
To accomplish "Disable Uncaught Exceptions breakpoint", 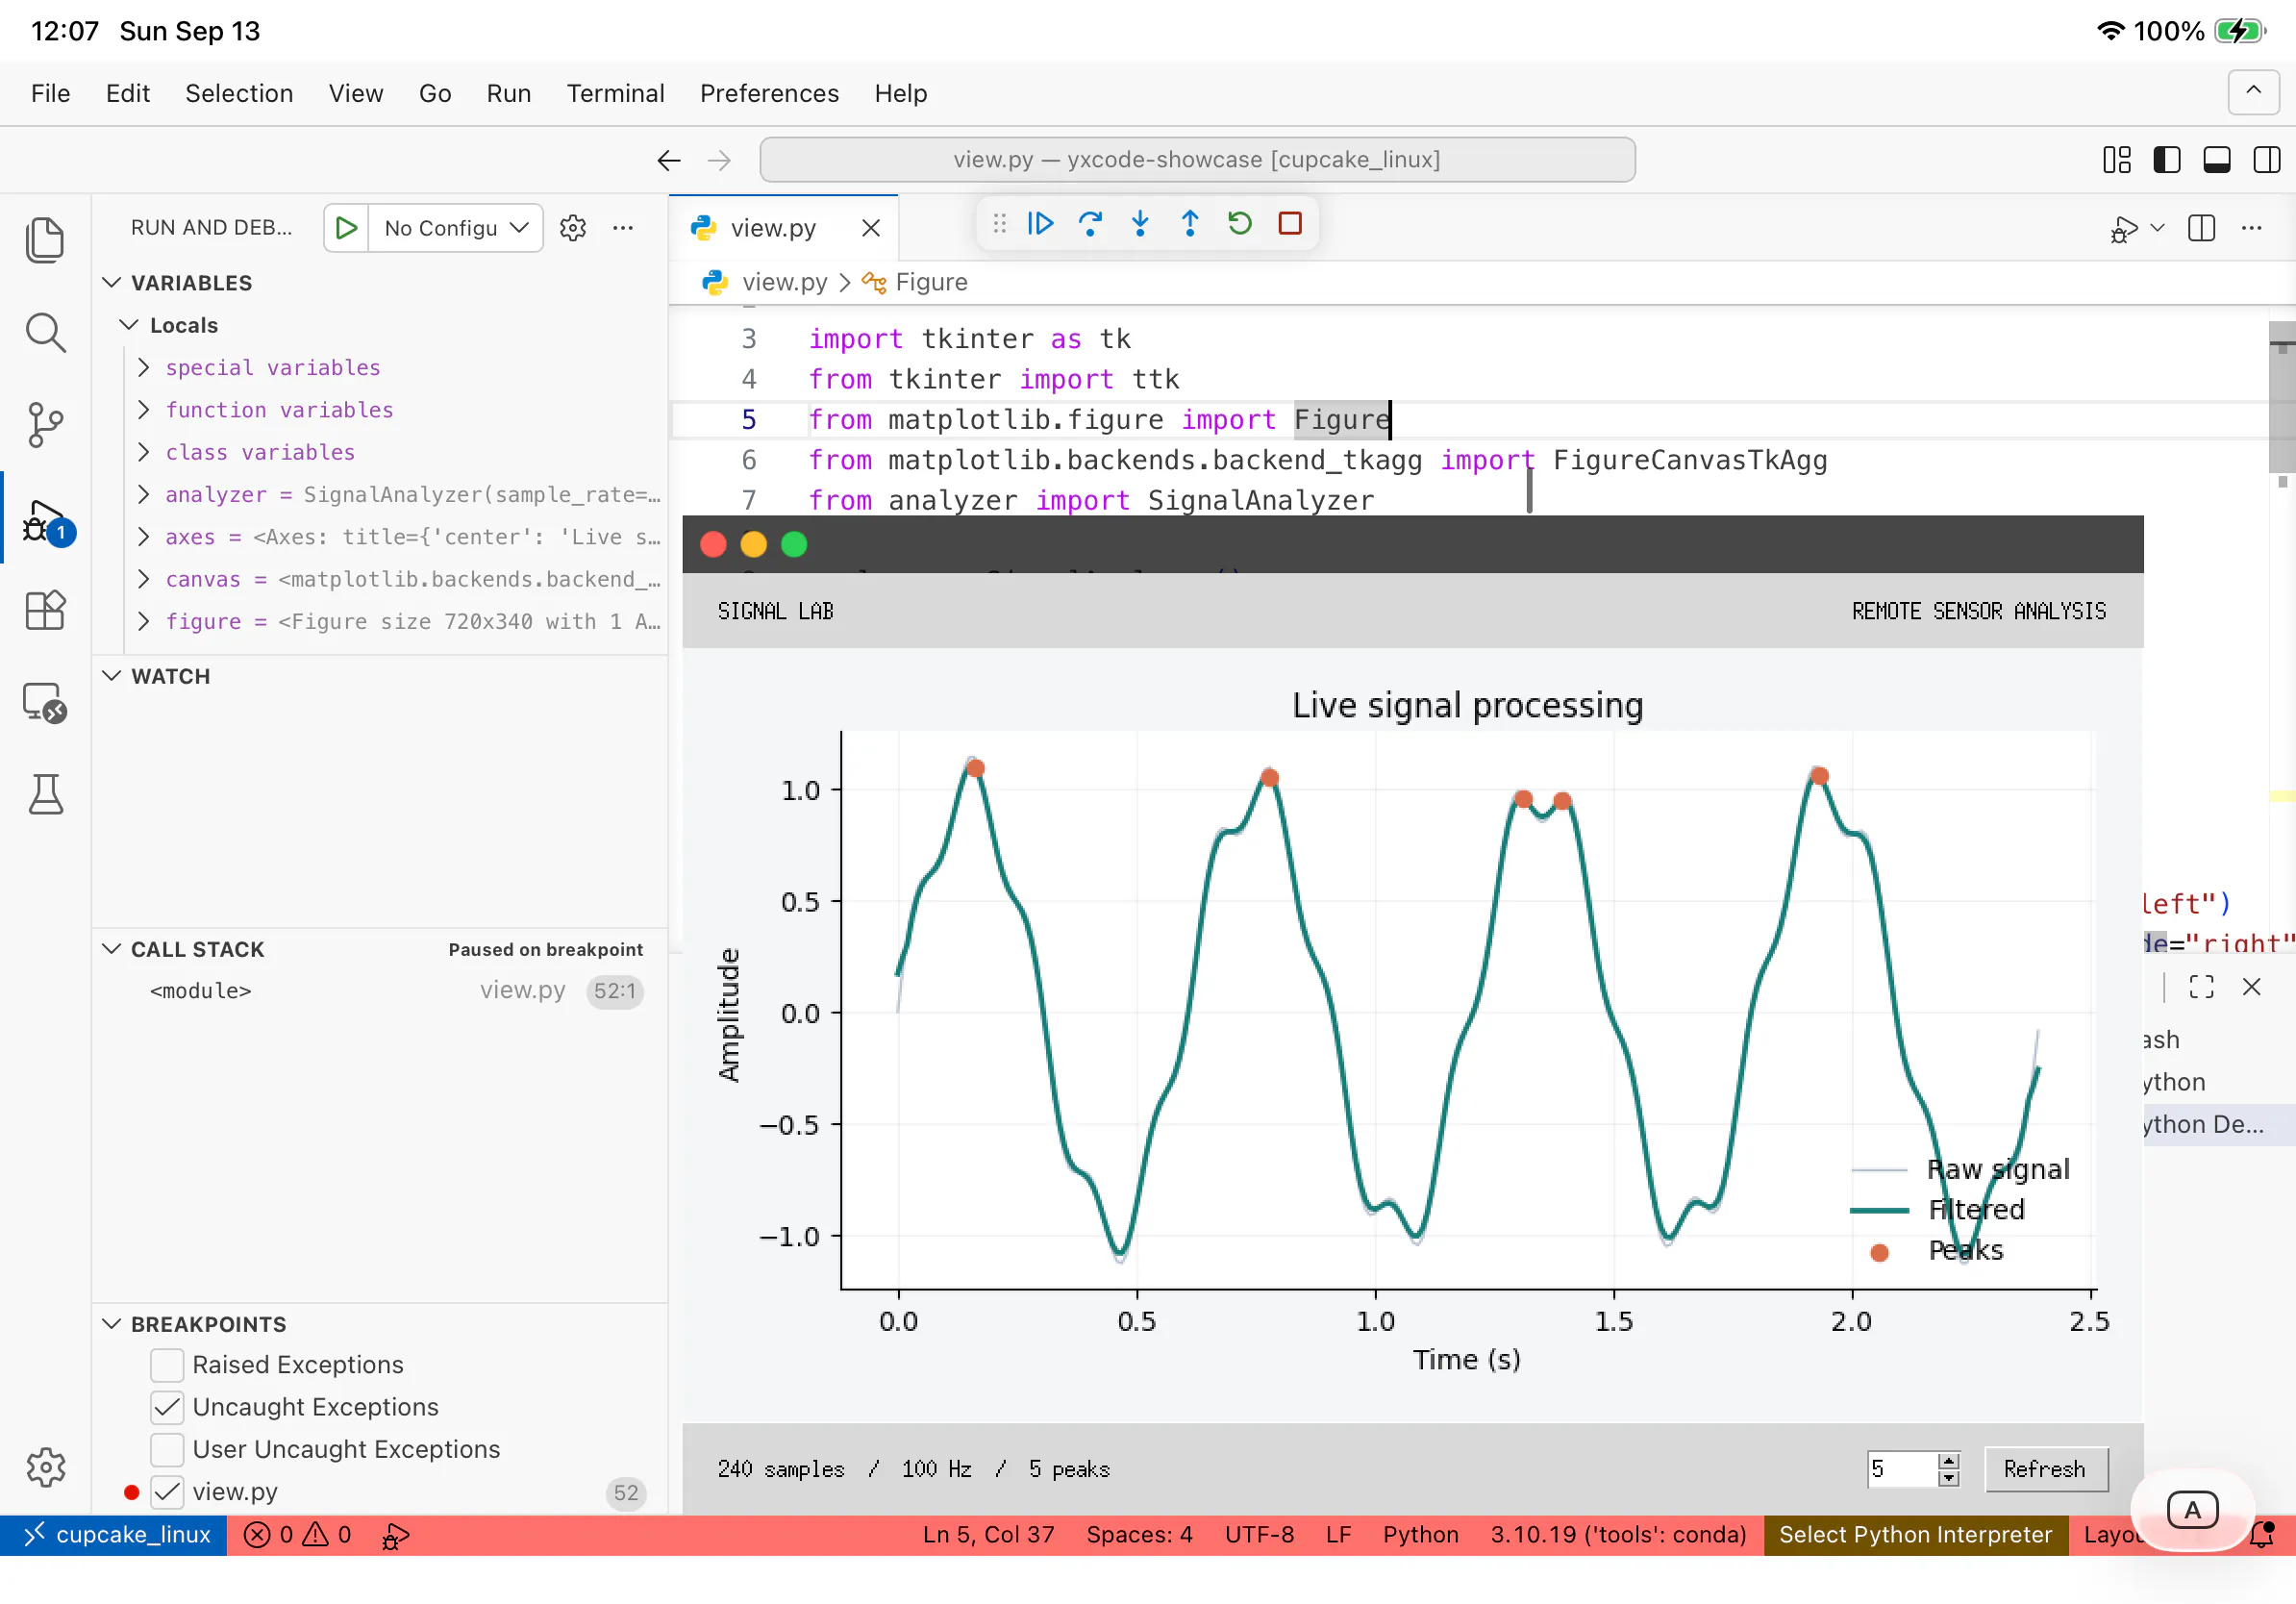I will [167, 1407].
